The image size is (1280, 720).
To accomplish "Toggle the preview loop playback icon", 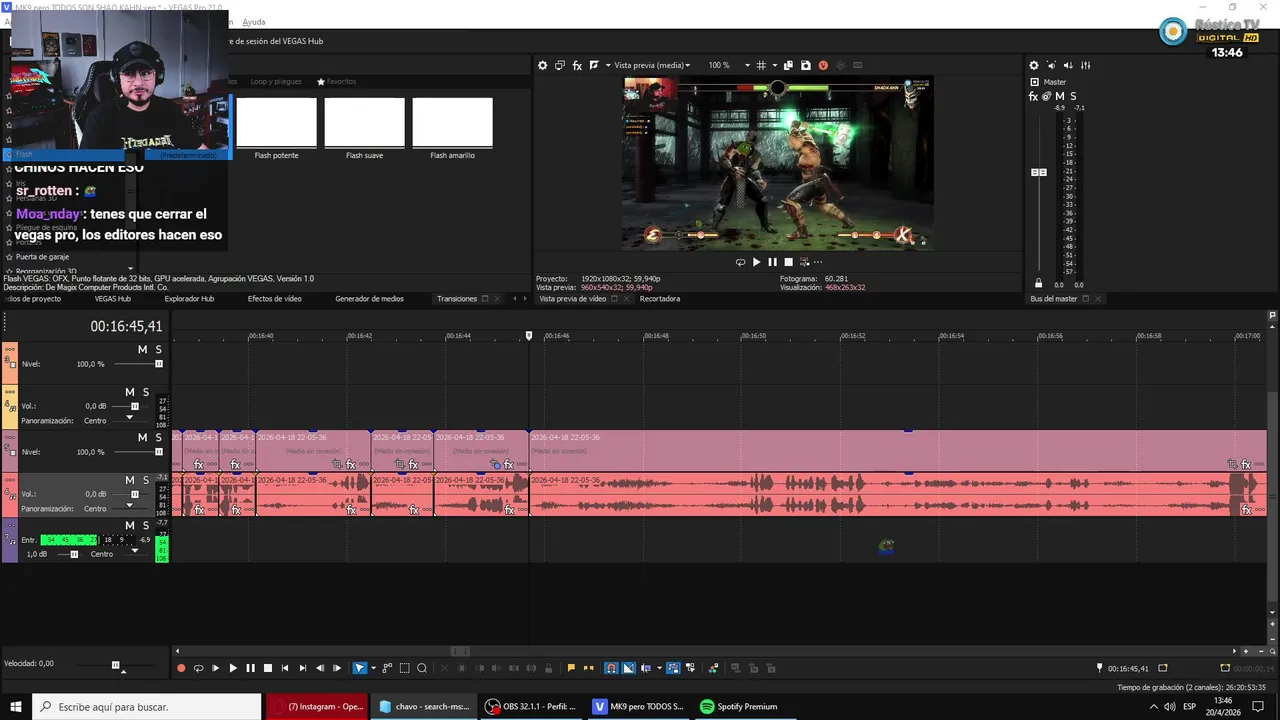I will pos(740,262).
